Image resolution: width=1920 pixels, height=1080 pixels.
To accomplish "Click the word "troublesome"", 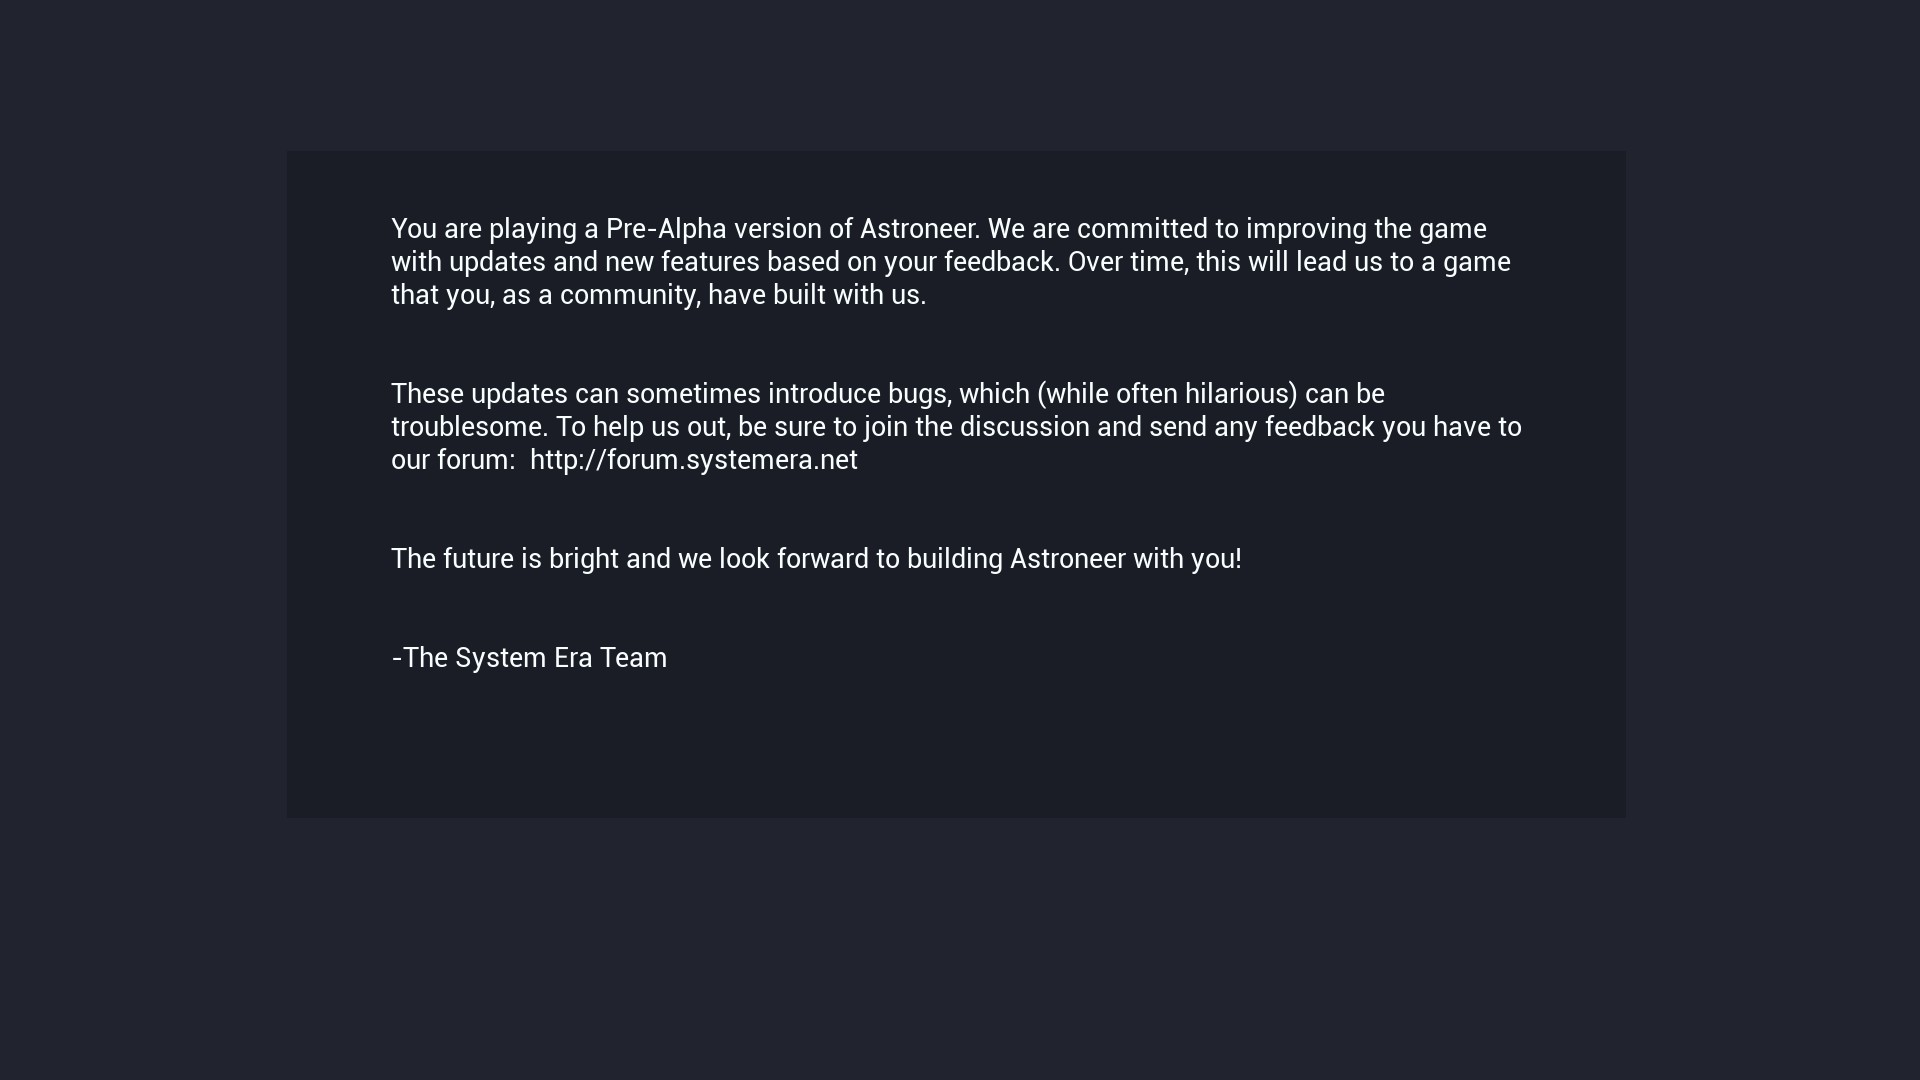I will click(x=468, y=427).
